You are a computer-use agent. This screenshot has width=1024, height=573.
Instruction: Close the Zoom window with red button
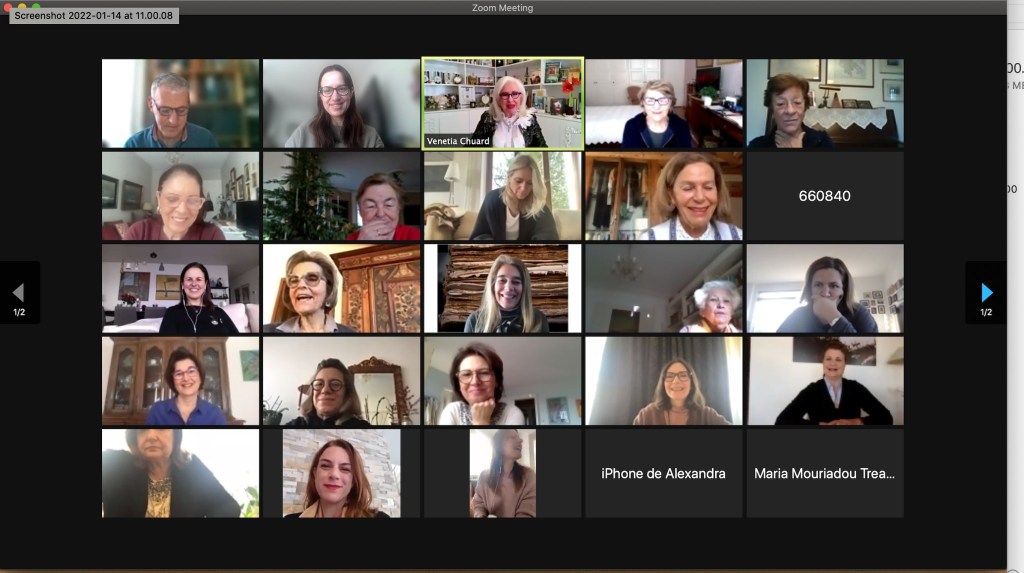click(x=8, y=7)
